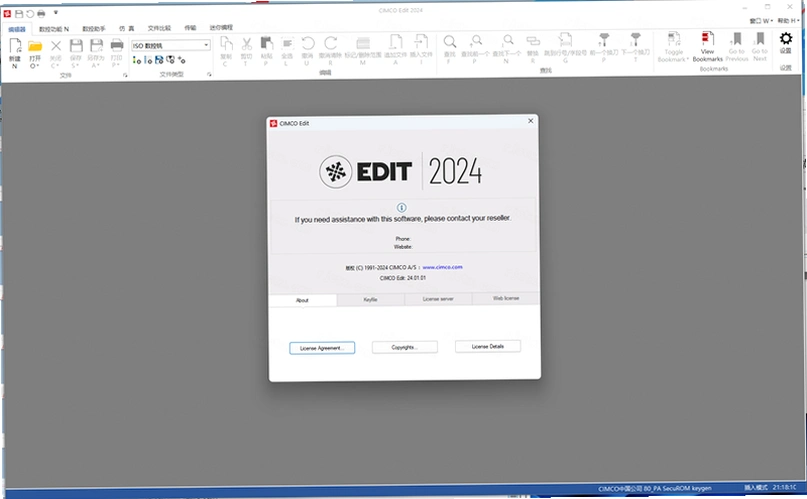Open the ISO machine file type dropdown
This screenshot has height=499, width=807.
coord(206,45)
